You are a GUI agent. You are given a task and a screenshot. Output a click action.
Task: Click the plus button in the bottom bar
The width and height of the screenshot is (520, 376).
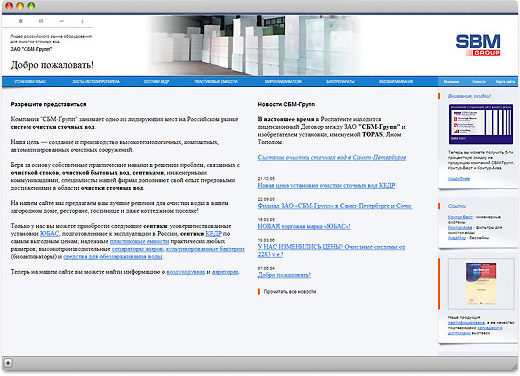tap(8, 363)
